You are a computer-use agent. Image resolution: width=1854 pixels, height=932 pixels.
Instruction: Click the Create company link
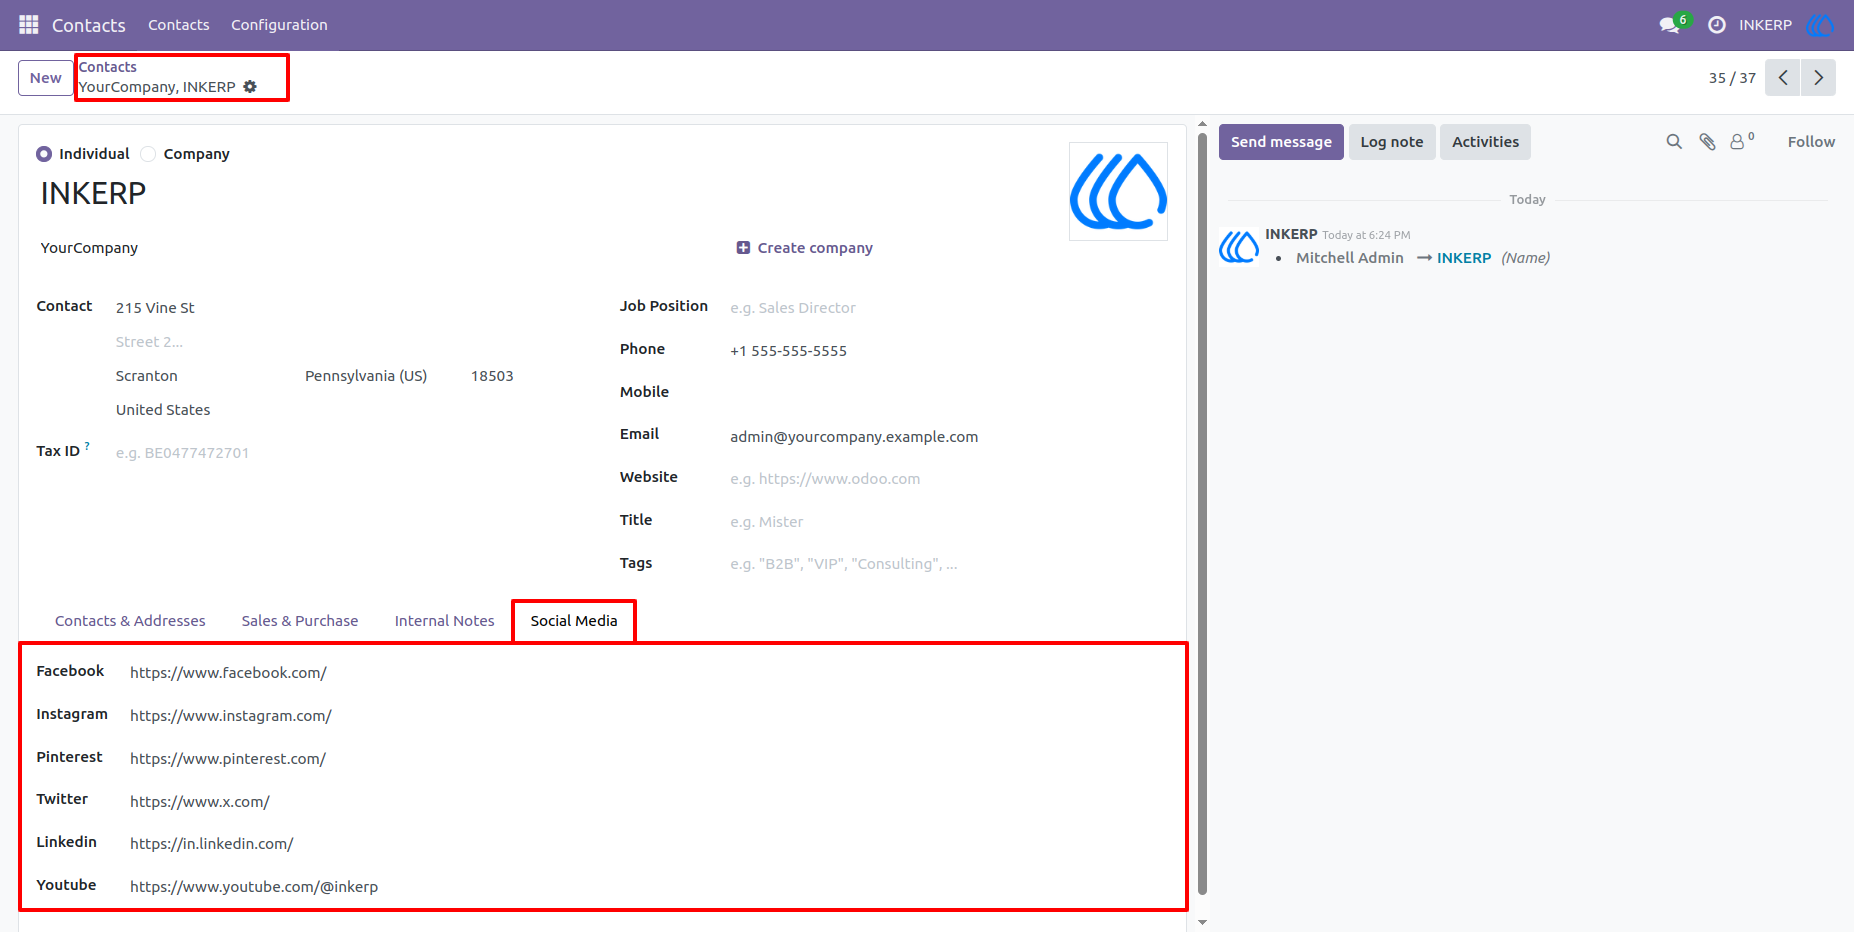pyautogui.click(x=815, y=248)
